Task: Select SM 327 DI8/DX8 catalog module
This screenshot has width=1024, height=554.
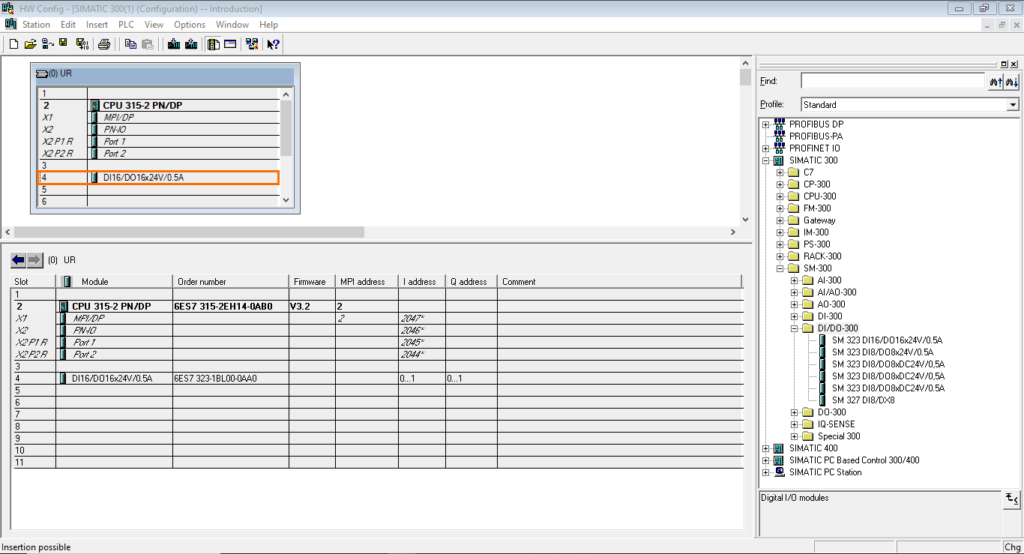Action: [x=863, y=400]
